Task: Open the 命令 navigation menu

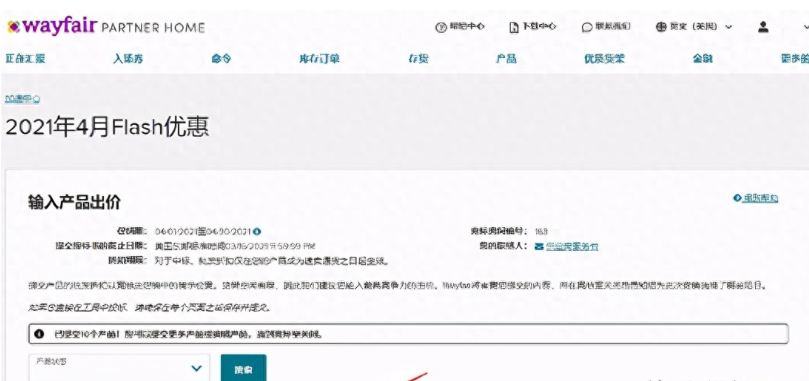Action: [x=221, y=59]
